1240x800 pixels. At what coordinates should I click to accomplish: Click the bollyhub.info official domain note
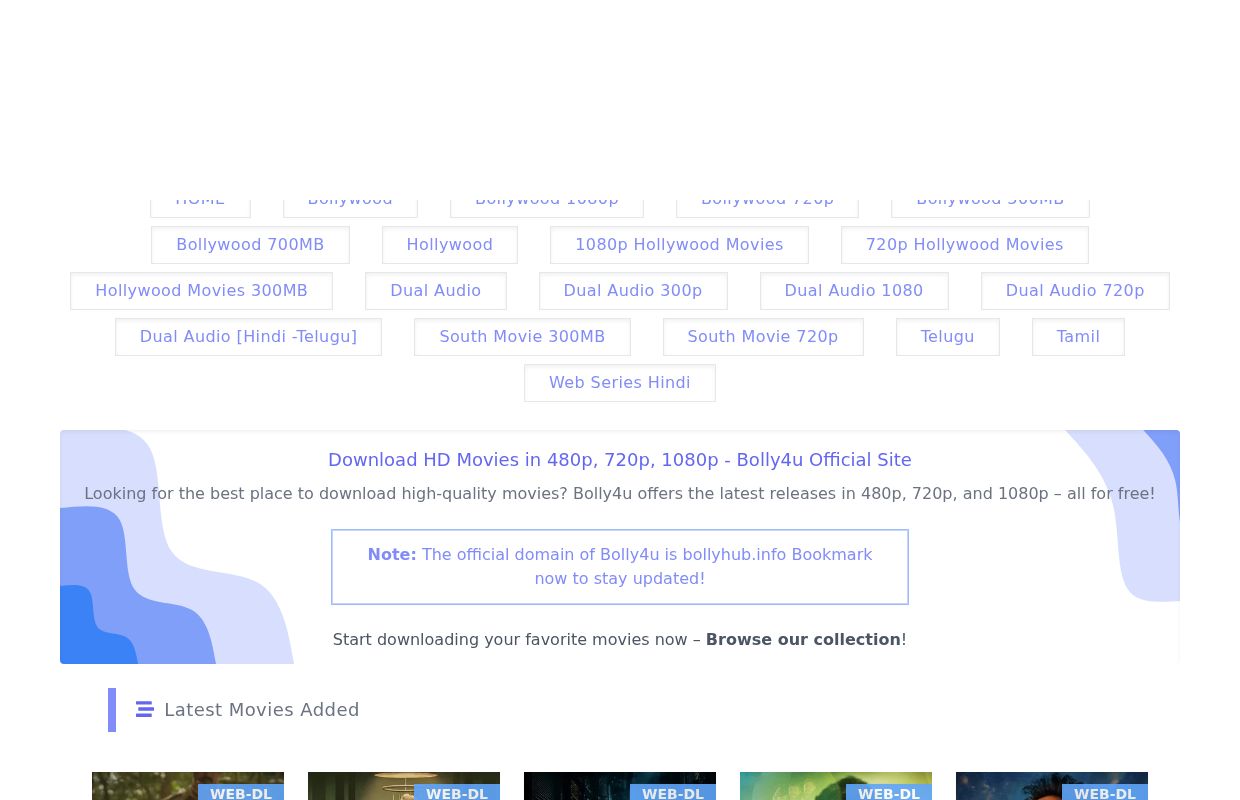(x=620, y=567)
